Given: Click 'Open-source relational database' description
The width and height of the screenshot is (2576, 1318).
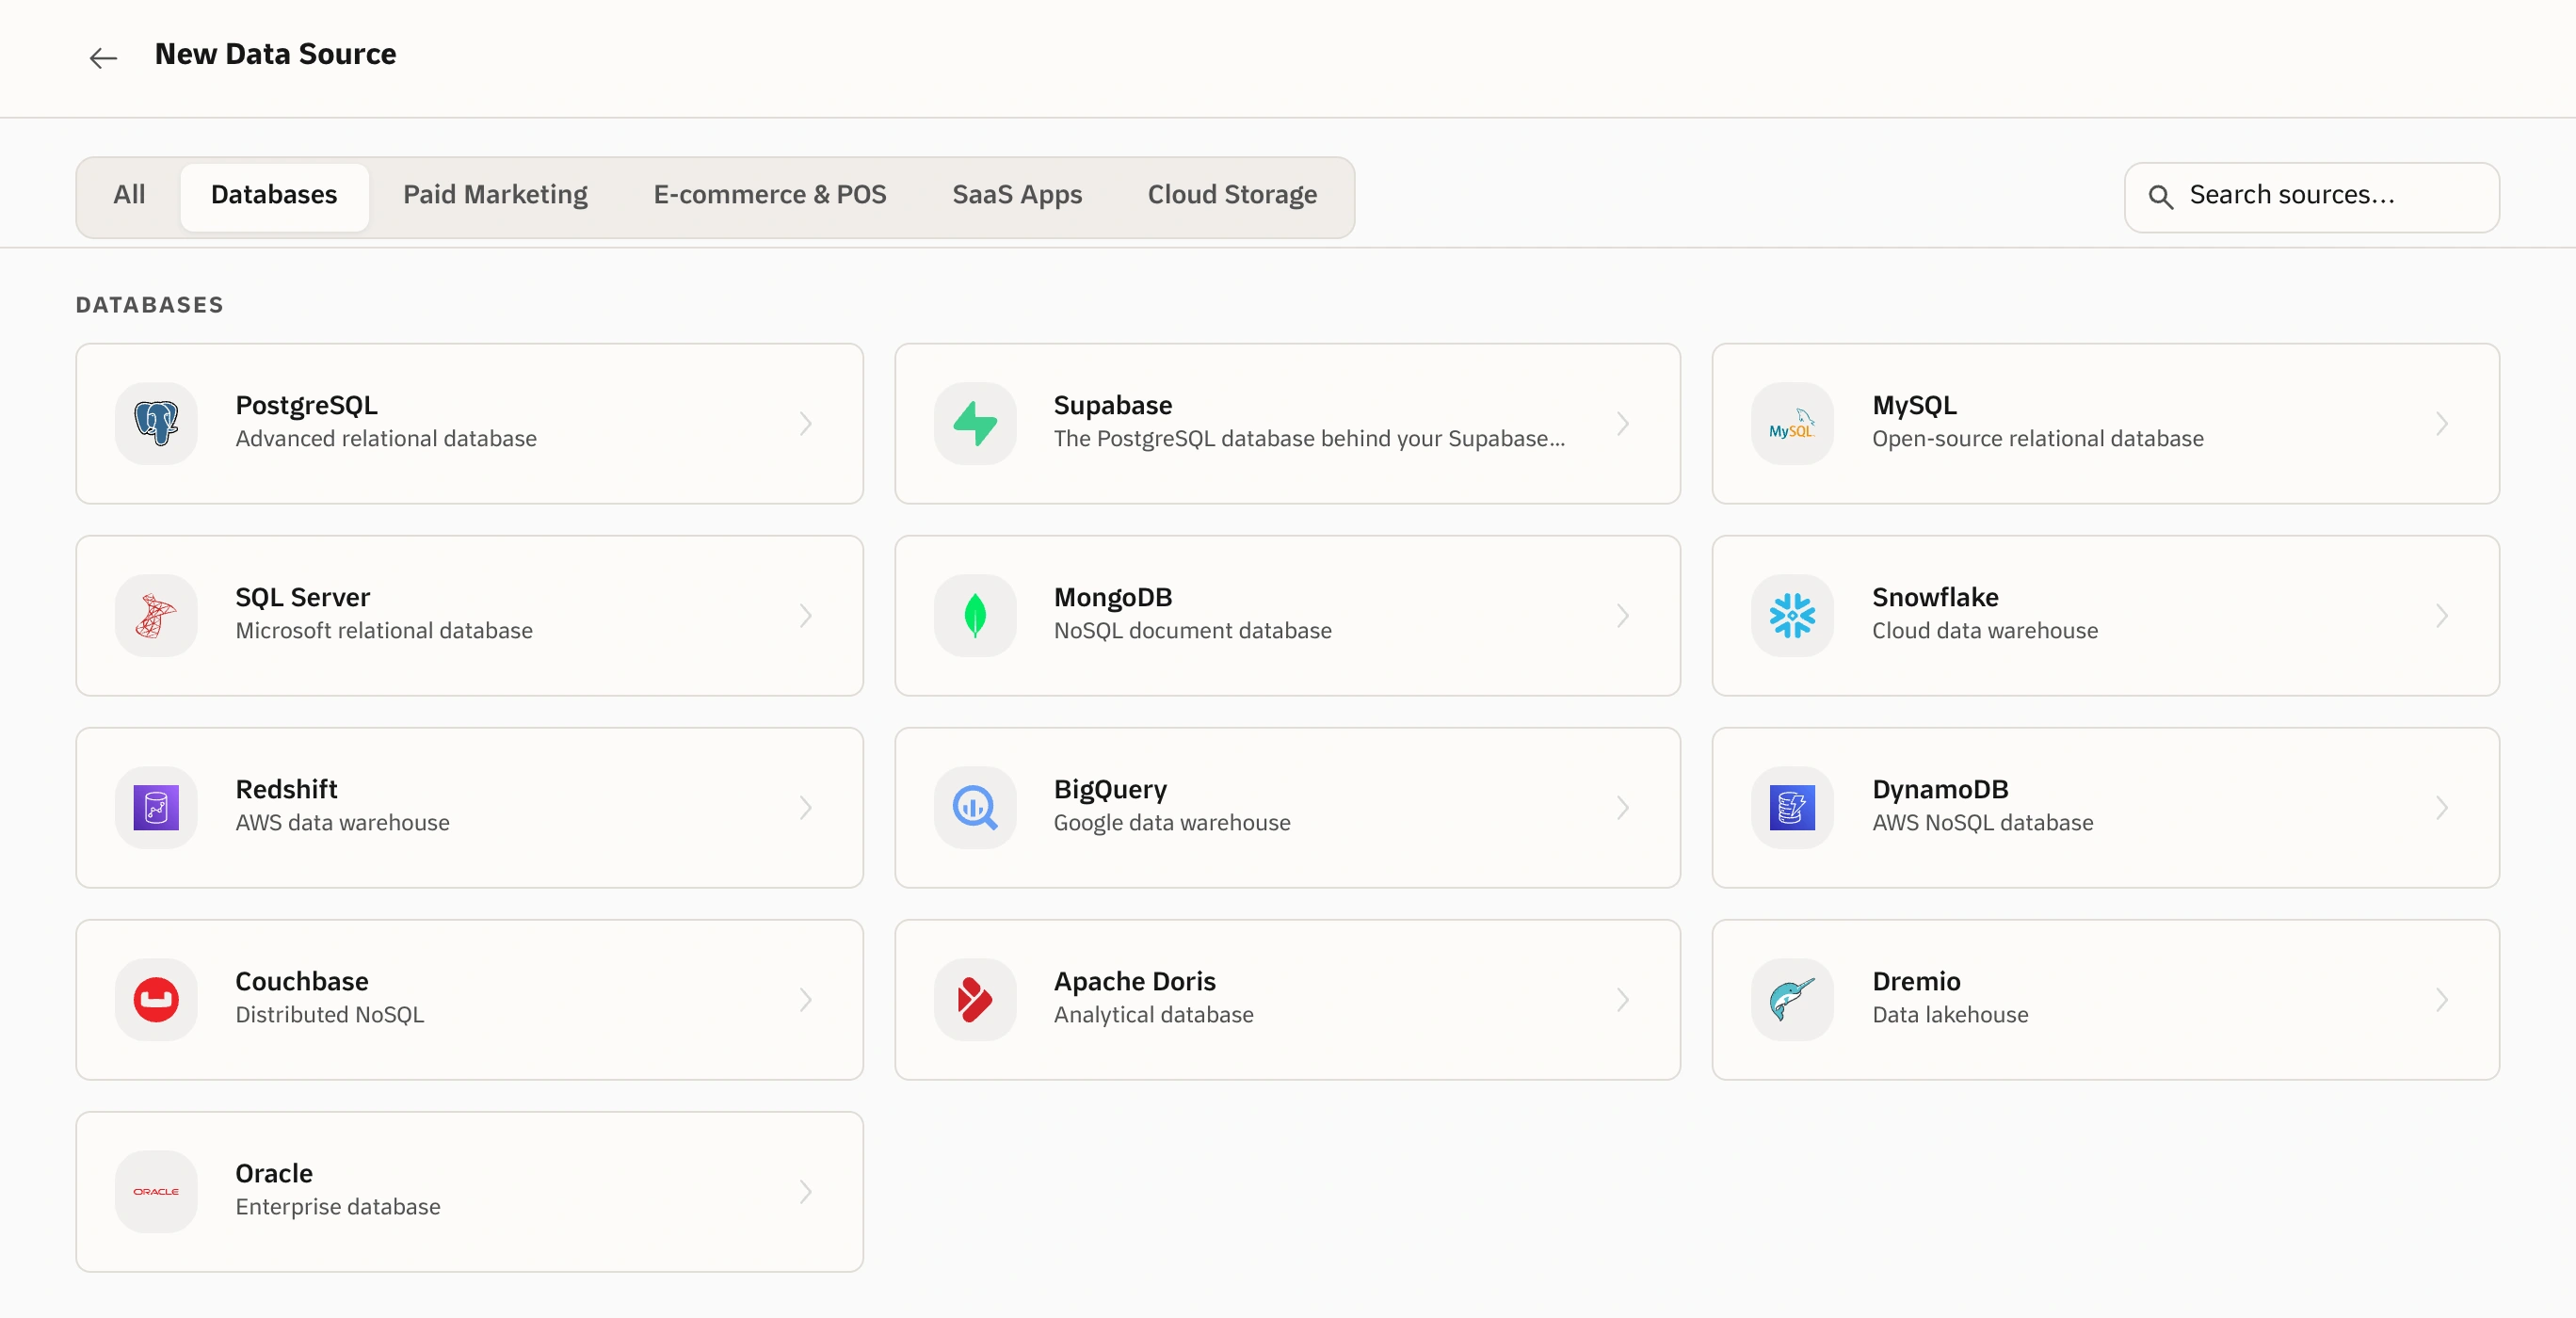Looking at the screenshot, I should (2038, 438).
